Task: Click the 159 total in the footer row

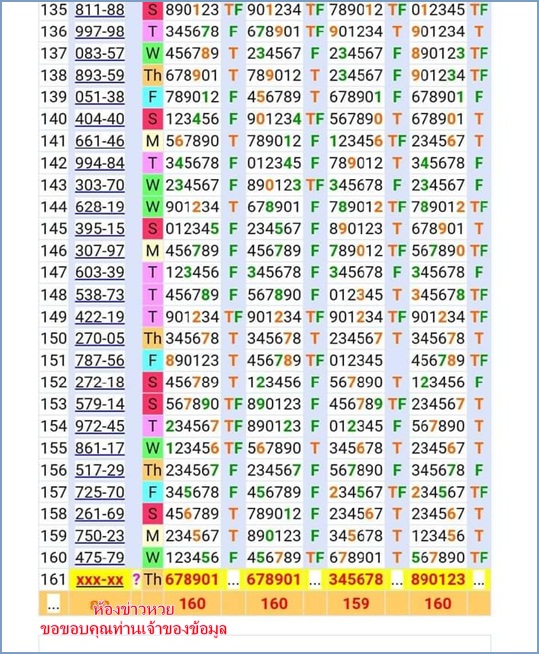Action: pos(356,604)
